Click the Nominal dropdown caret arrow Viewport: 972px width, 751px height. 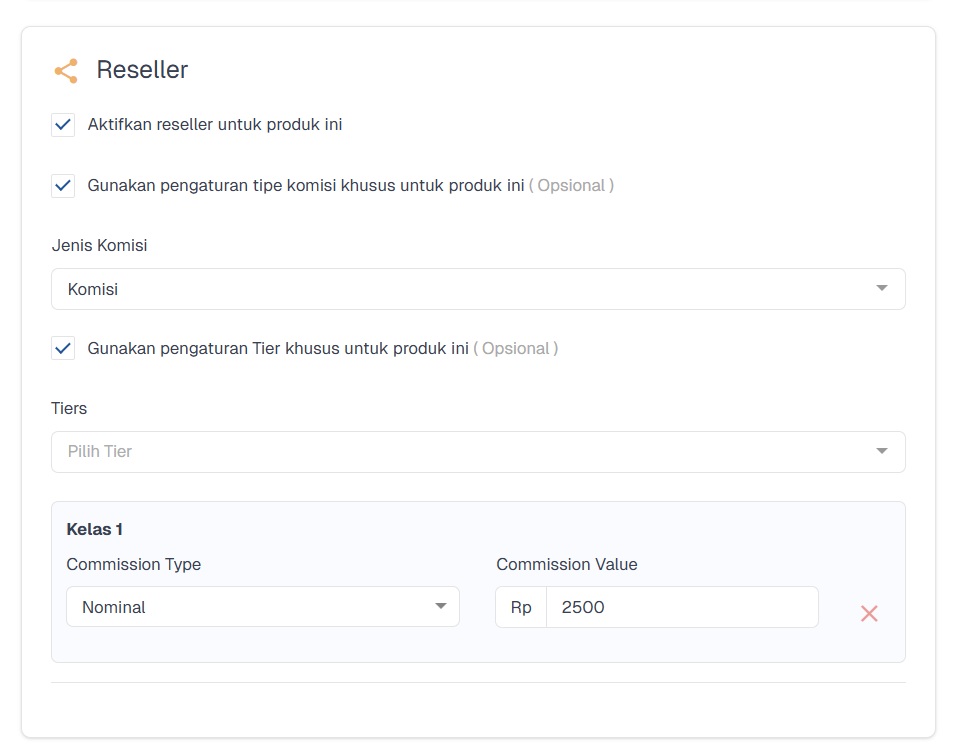click(x=441, y=606)
